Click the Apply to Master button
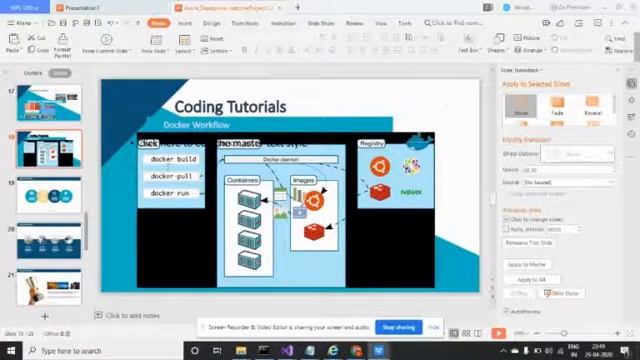The width and height of the screenshot is (640, 360). (x=527, y=264)
